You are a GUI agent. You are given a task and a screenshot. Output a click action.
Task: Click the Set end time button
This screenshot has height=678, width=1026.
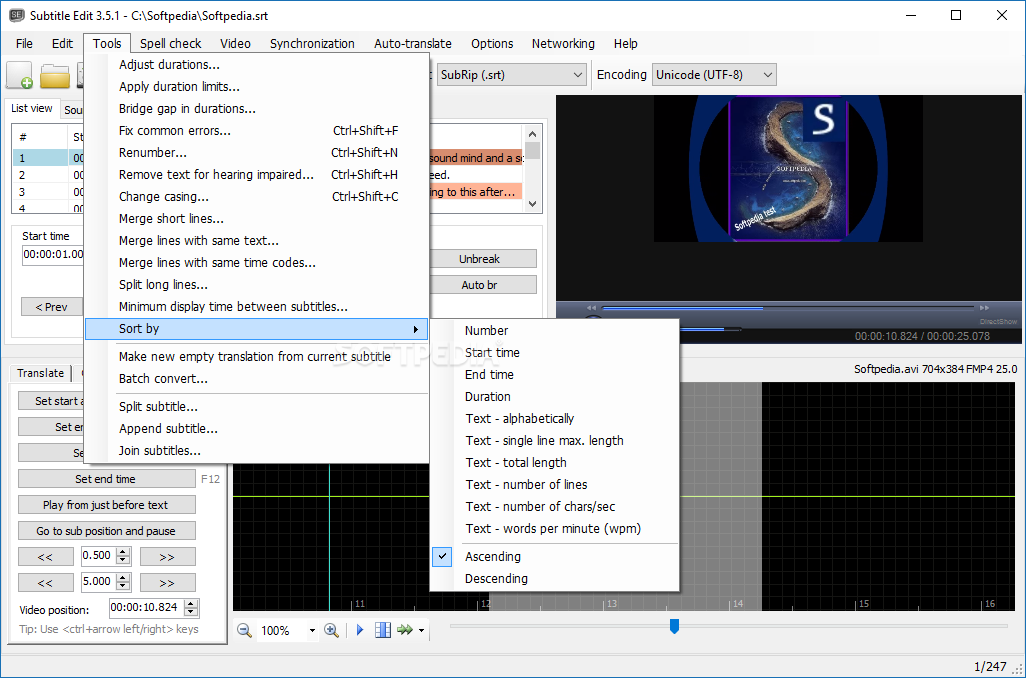[106, 479]
